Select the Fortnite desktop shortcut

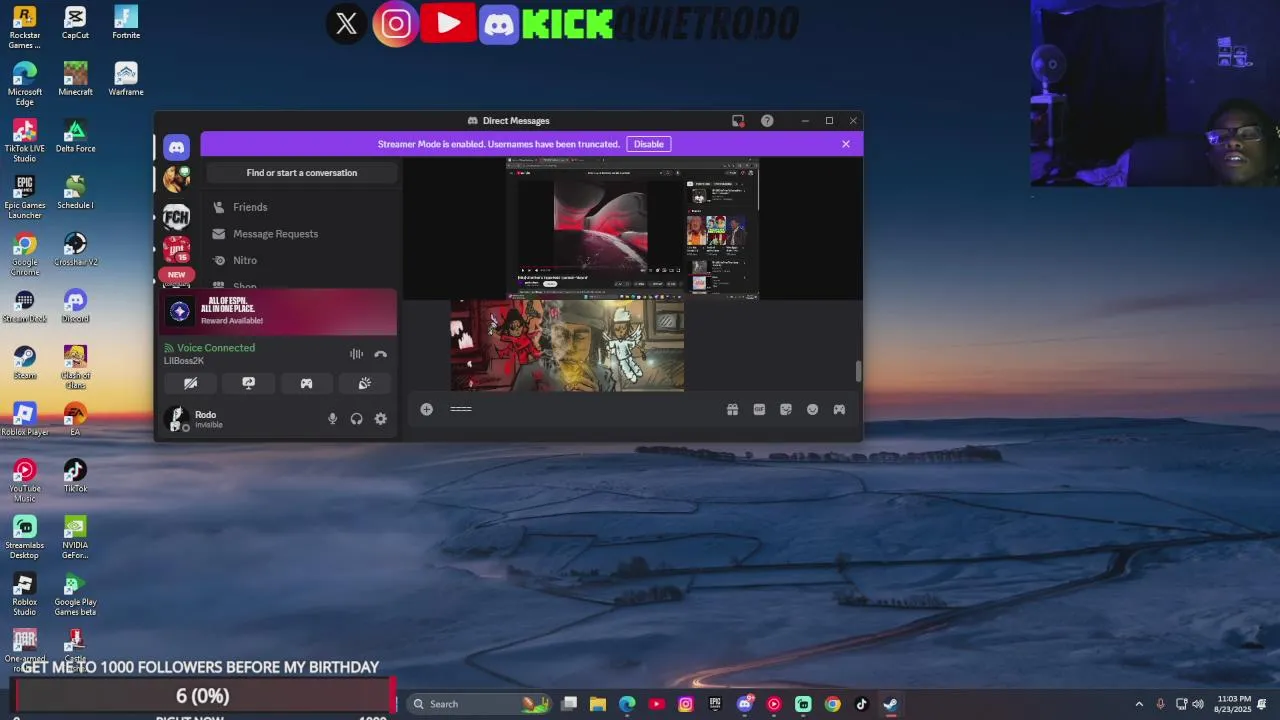(x=126, y=23)
